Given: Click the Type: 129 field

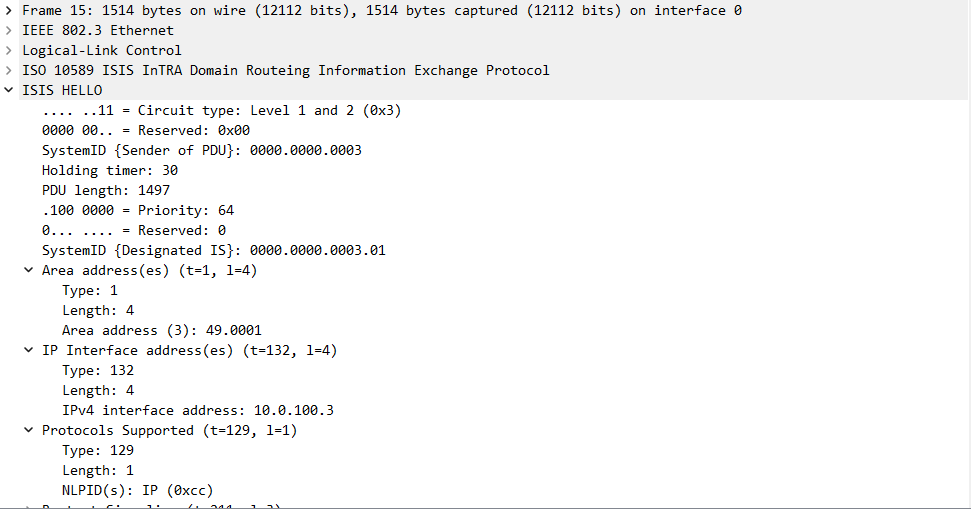Looking at the screenshot, I should (98, 450).
